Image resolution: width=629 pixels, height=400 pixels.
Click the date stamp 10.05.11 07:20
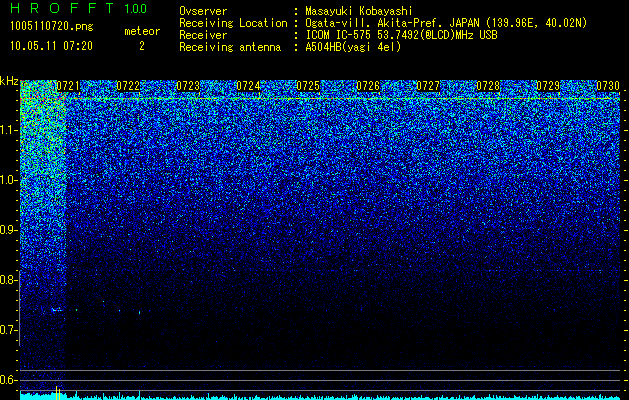click(x=51, y=46)
